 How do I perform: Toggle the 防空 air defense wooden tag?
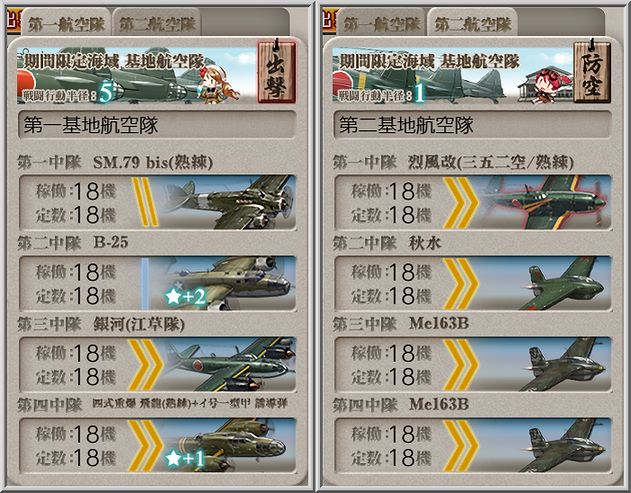[592, 72]
